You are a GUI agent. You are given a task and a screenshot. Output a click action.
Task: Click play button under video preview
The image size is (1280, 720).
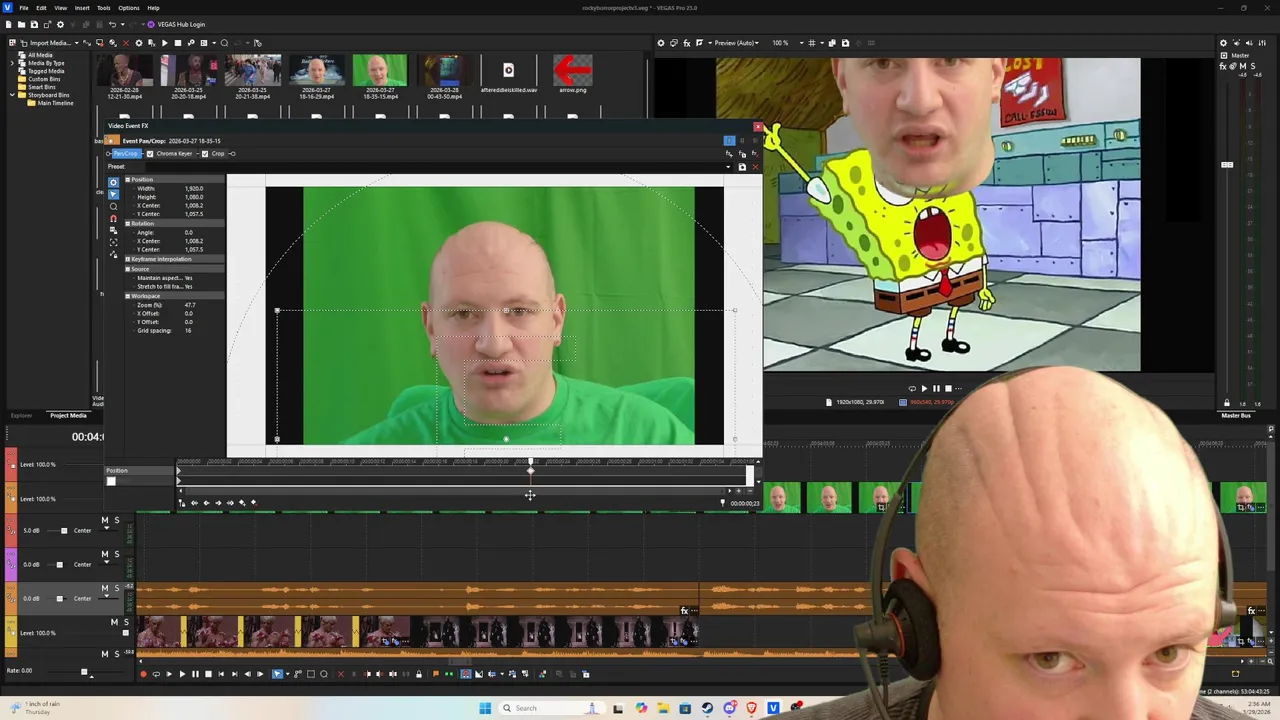(924, 389)
